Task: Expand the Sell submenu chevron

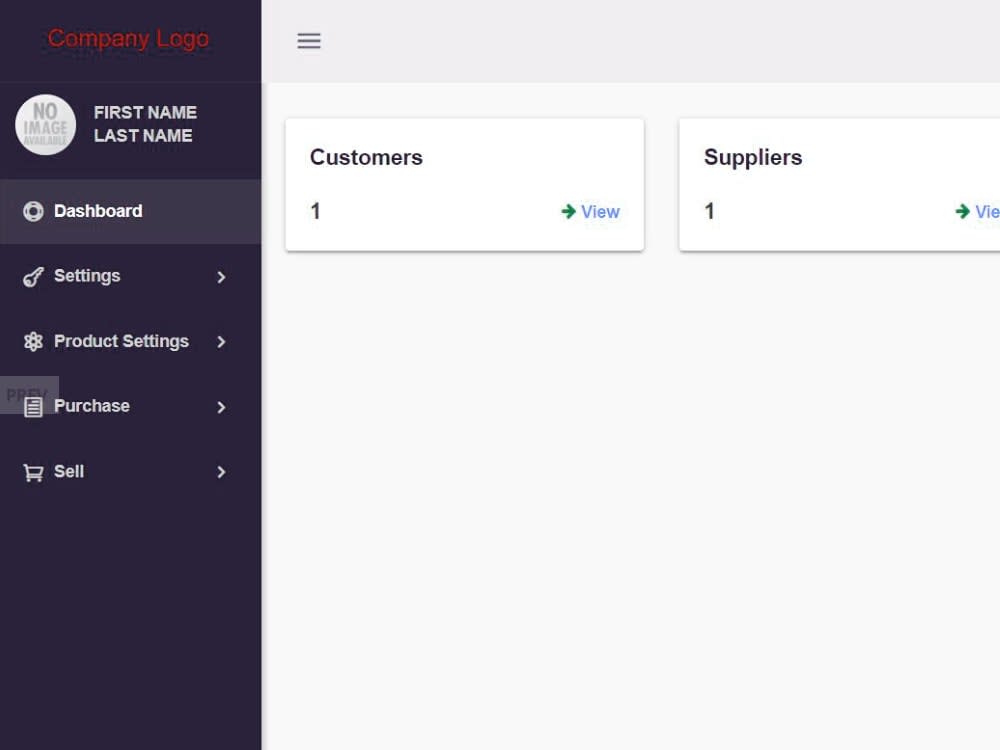Action: [x=221, y=472]
